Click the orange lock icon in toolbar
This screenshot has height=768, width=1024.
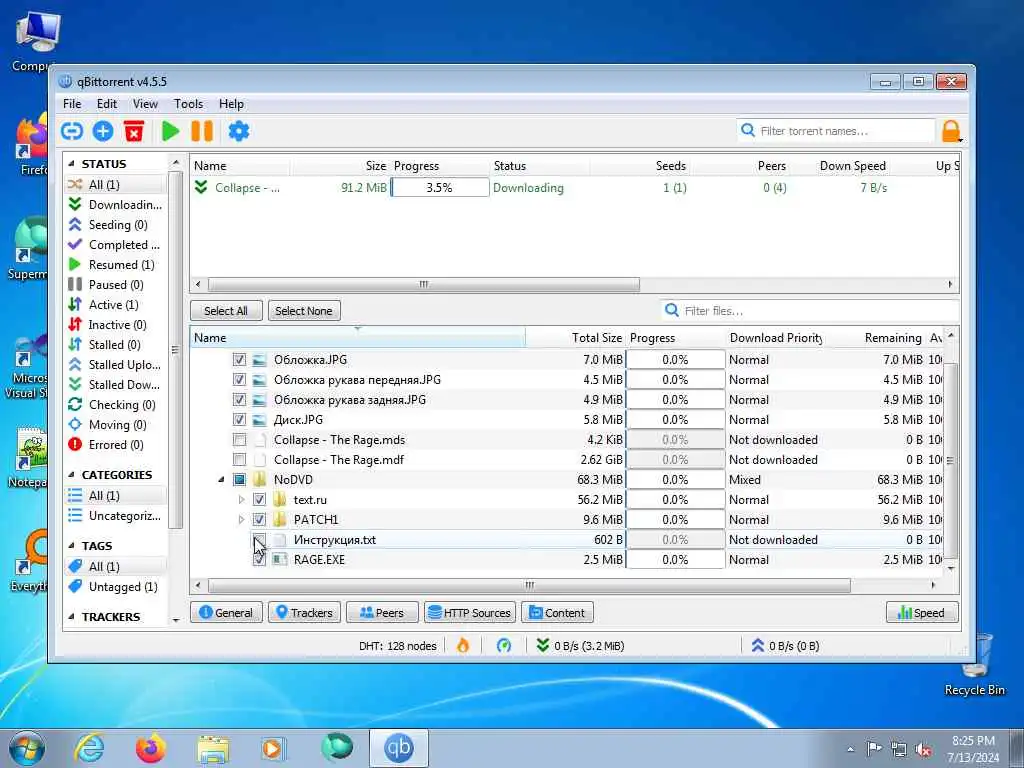click(951, 131)
